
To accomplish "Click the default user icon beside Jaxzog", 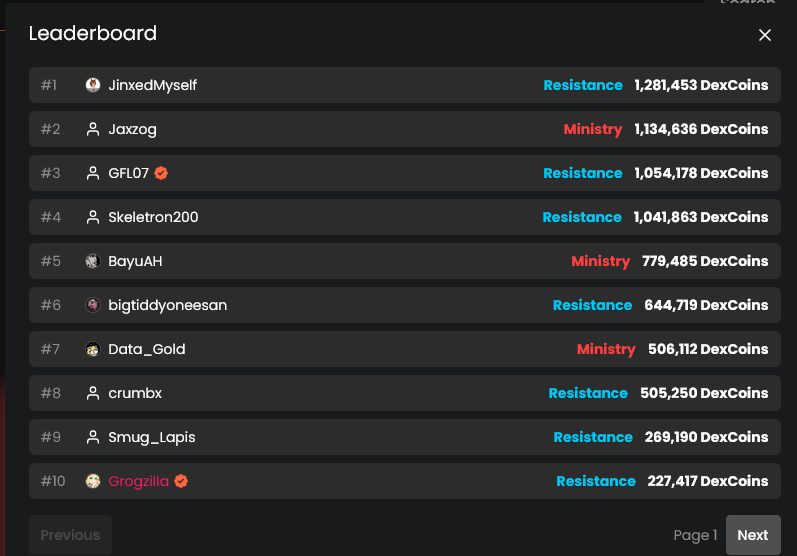I will [x=93, y=129].
